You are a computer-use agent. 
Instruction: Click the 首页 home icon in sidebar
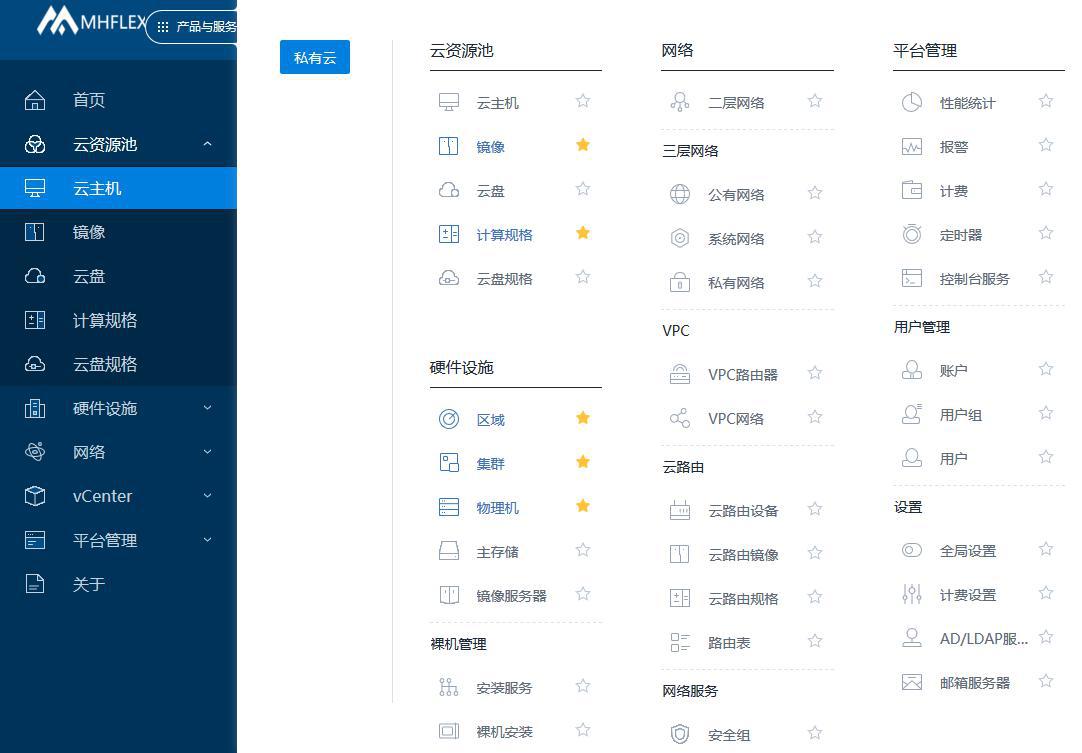tap(35, 100)
